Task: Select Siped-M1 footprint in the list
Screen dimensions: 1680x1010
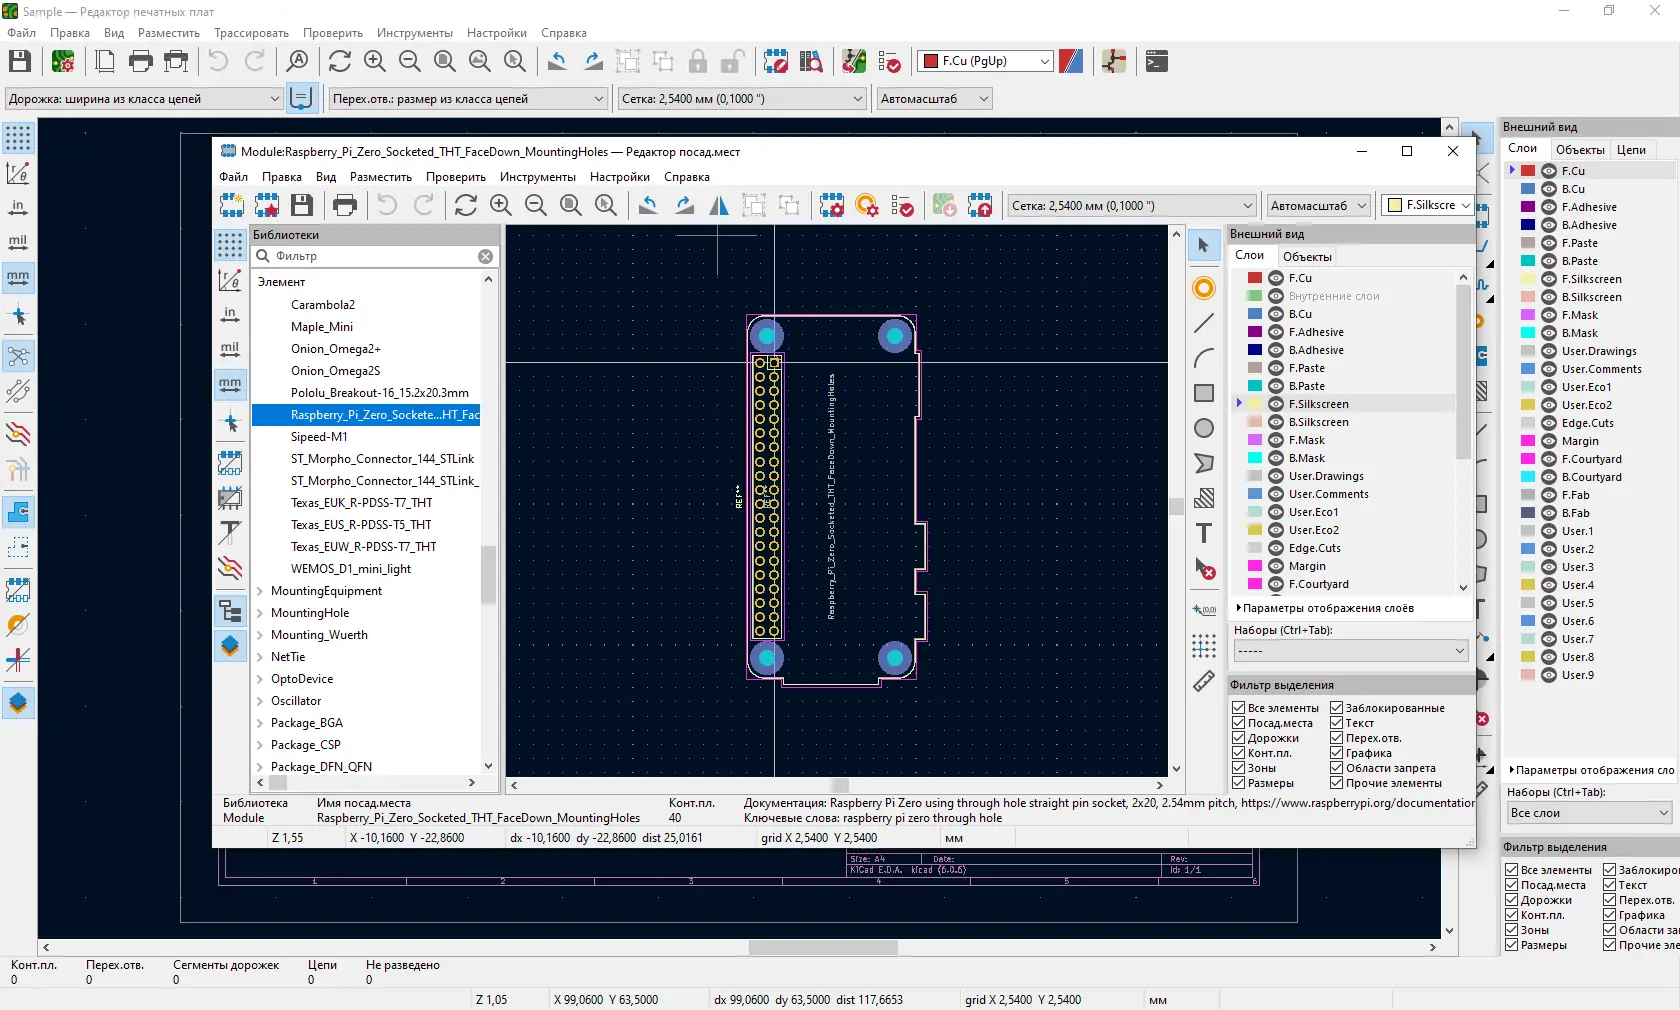Action: pyautogui.click(x=319, y=437)
